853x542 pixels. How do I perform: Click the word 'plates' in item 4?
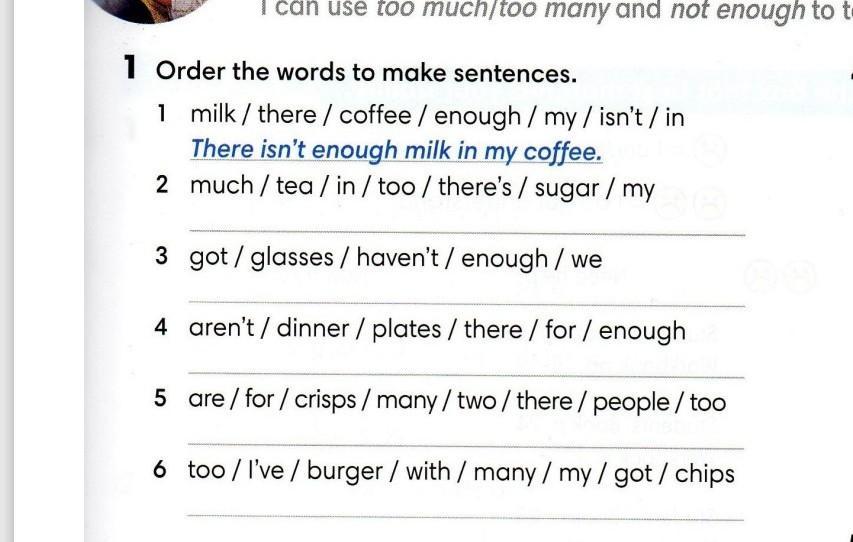point(406,330)
